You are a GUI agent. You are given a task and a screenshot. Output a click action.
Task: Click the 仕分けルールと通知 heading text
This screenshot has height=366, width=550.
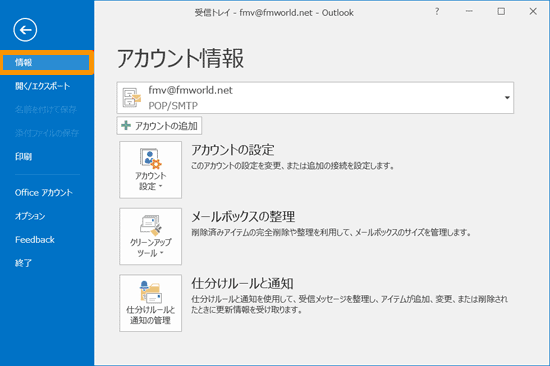(x=242, y=283)
